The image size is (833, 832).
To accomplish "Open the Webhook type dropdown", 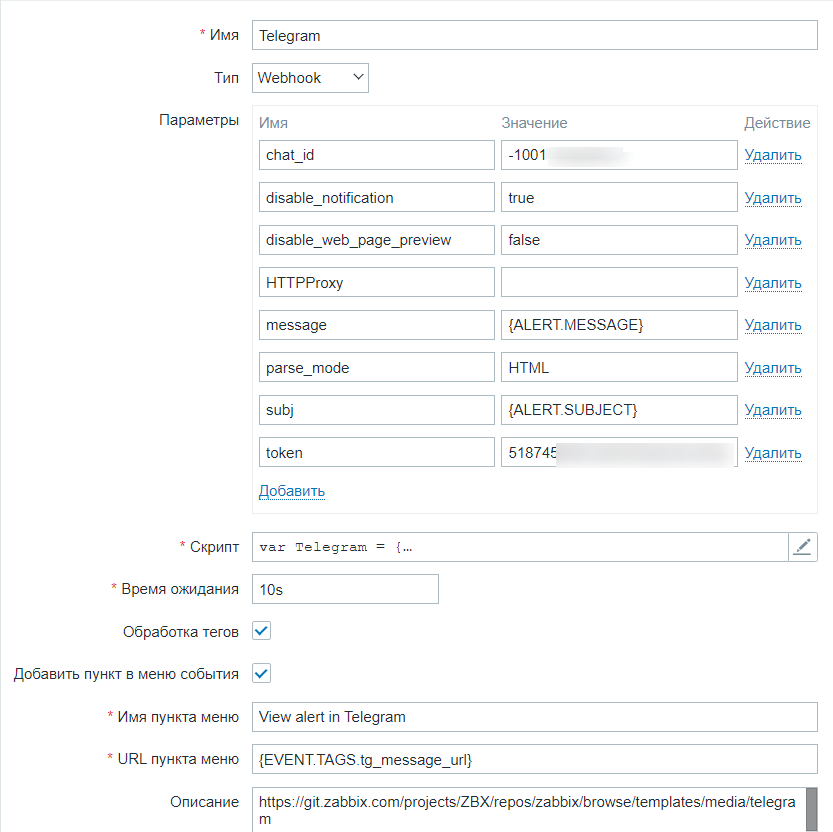I will pyautogui.click(x=311, y=78).
